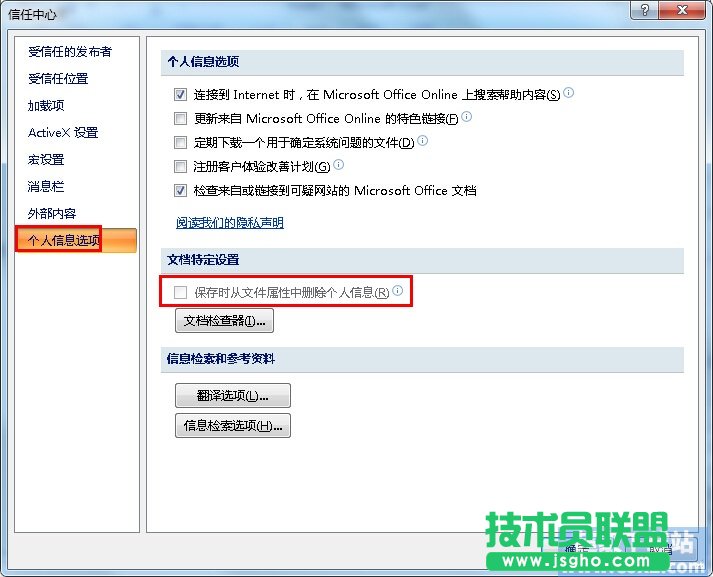Open the 阅读我们的隐私声明 link
713x577 pixels.
230,223
